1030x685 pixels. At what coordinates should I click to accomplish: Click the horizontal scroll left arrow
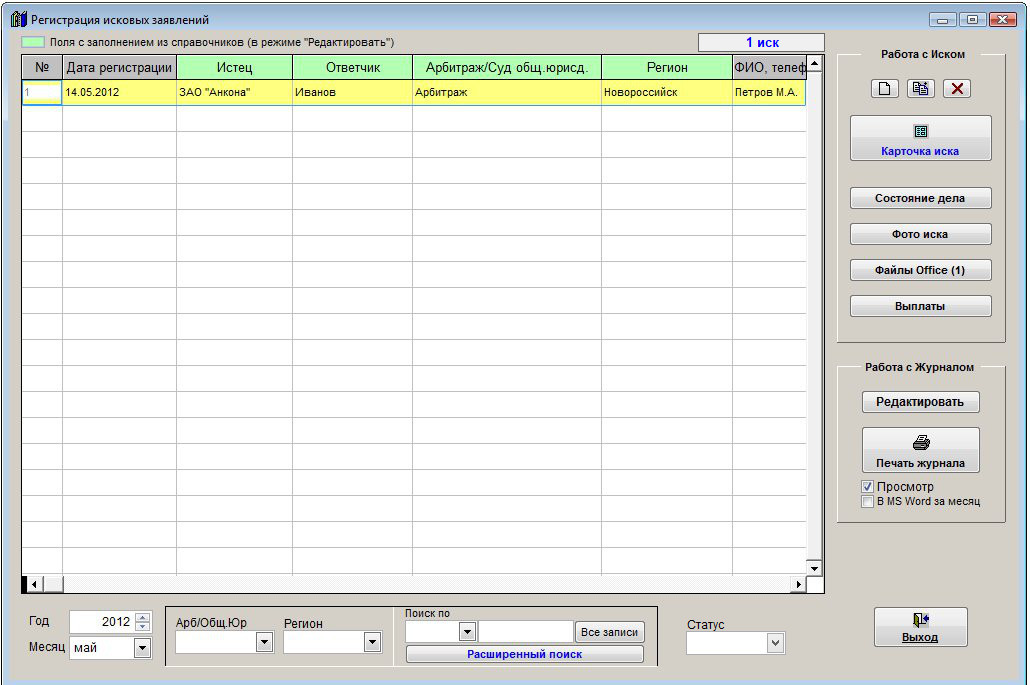35,584
